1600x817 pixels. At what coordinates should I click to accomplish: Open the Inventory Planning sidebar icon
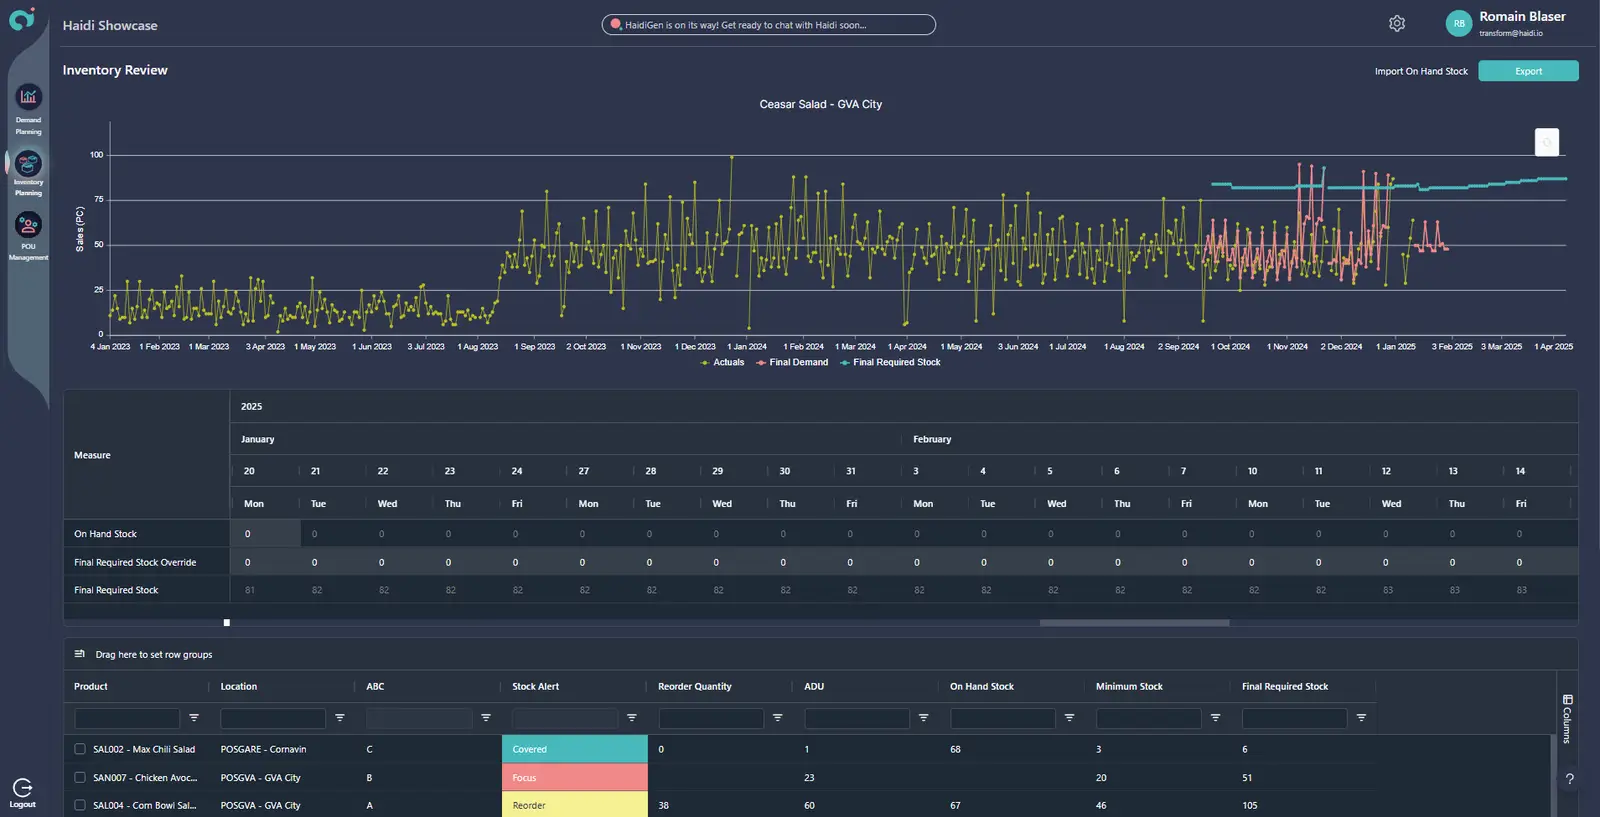[x=28, y=163]
